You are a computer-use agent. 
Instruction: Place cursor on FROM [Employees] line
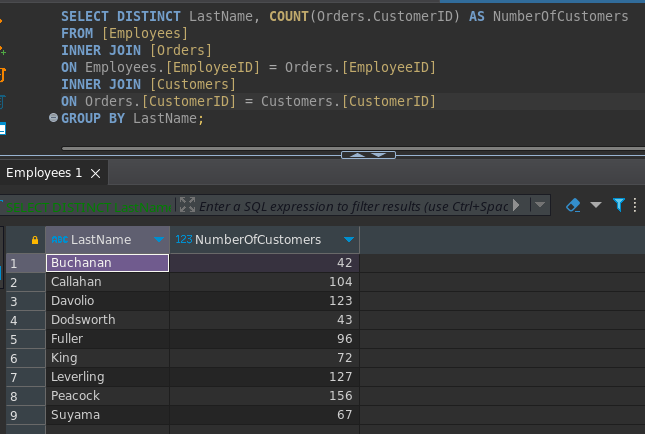pos(124,33)
